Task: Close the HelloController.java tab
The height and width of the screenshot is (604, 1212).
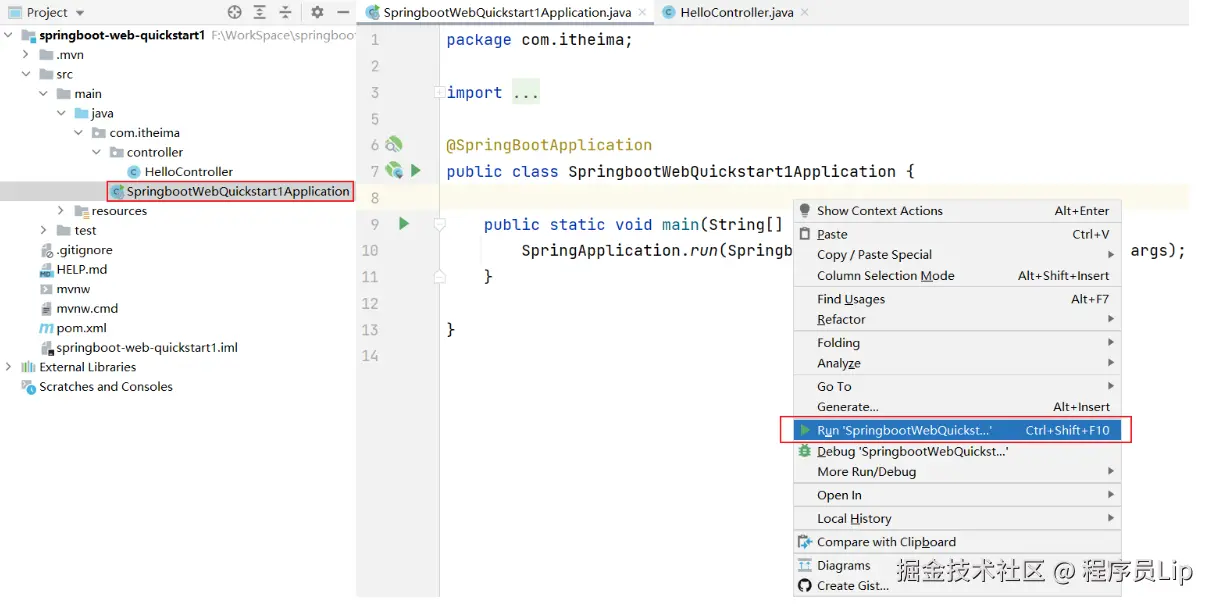Action: [804, 13]
